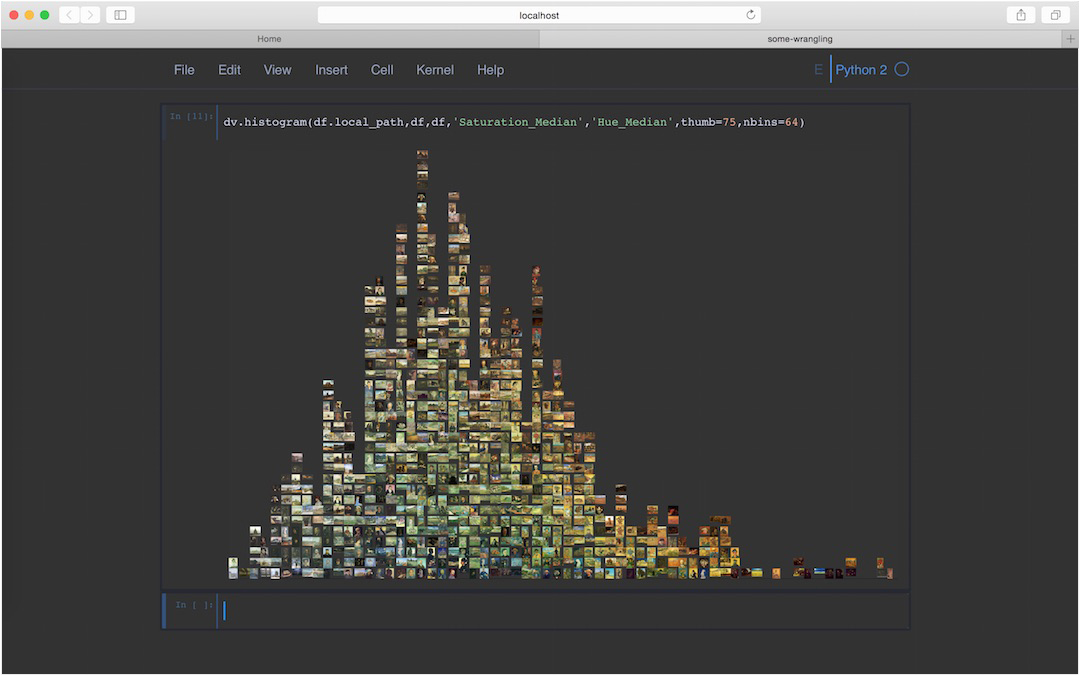
Task: Click the empty In [ ] prompt label
Action: pos(194,605)
